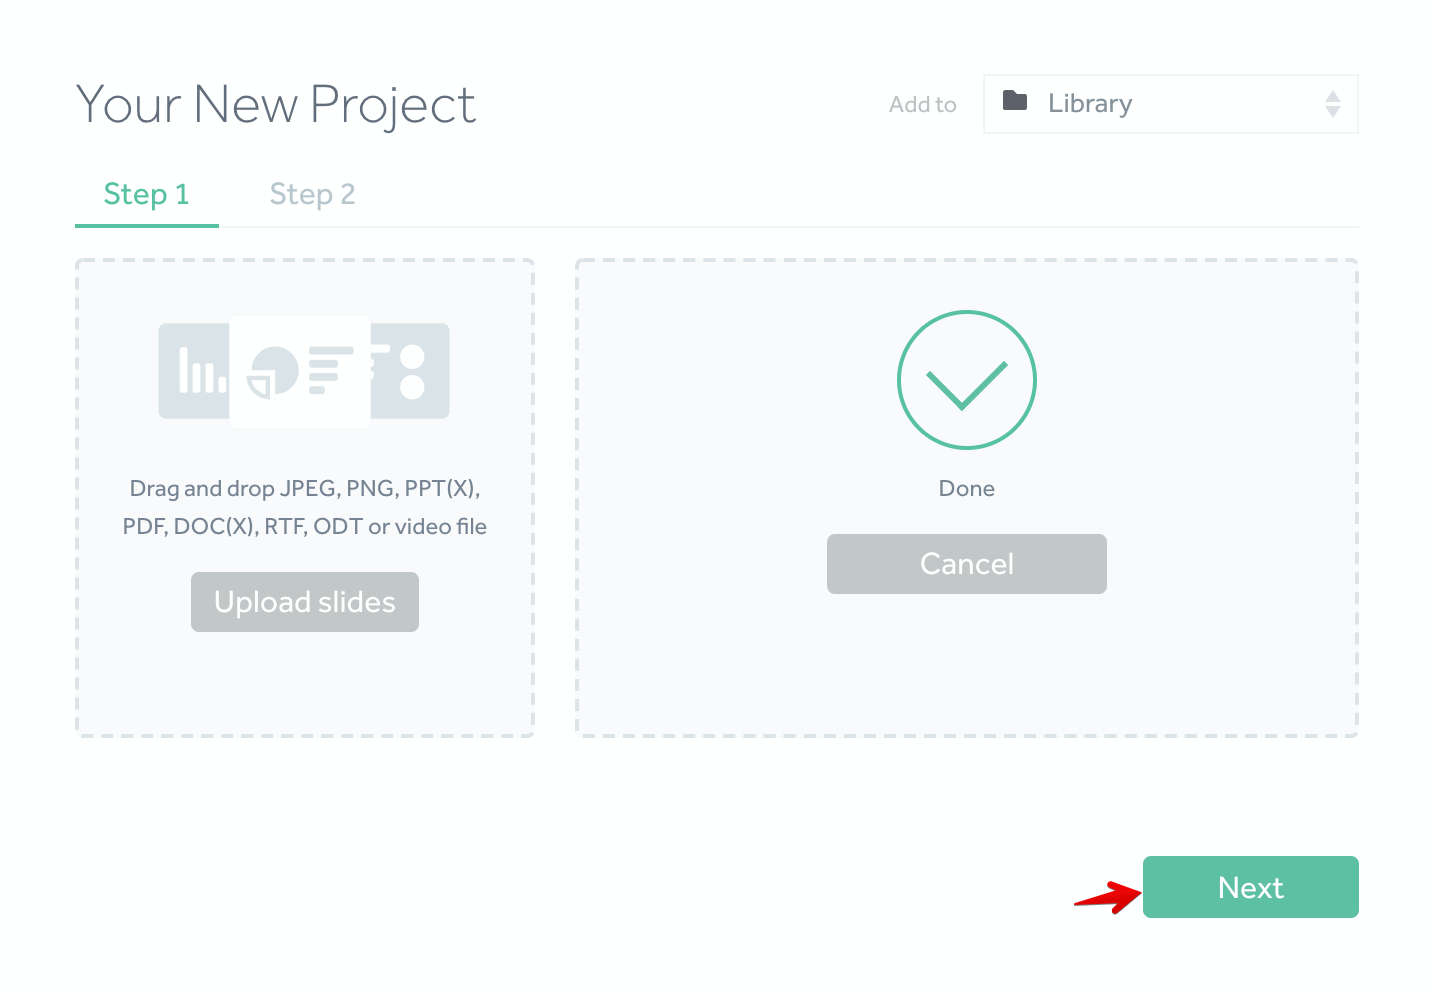
Task: Proceed with the green Next button
Action: (1250, 887)
